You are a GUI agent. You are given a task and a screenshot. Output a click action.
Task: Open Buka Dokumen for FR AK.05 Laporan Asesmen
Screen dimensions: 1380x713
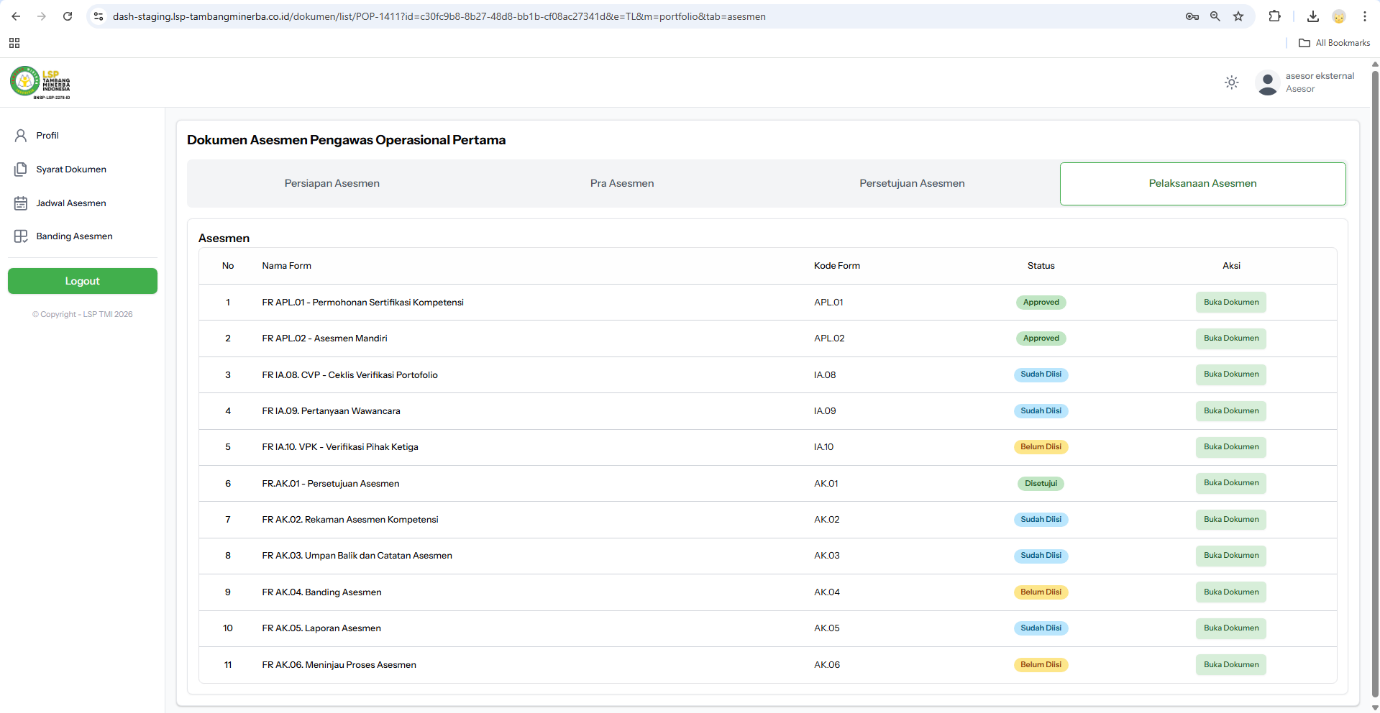[1231, 628]
